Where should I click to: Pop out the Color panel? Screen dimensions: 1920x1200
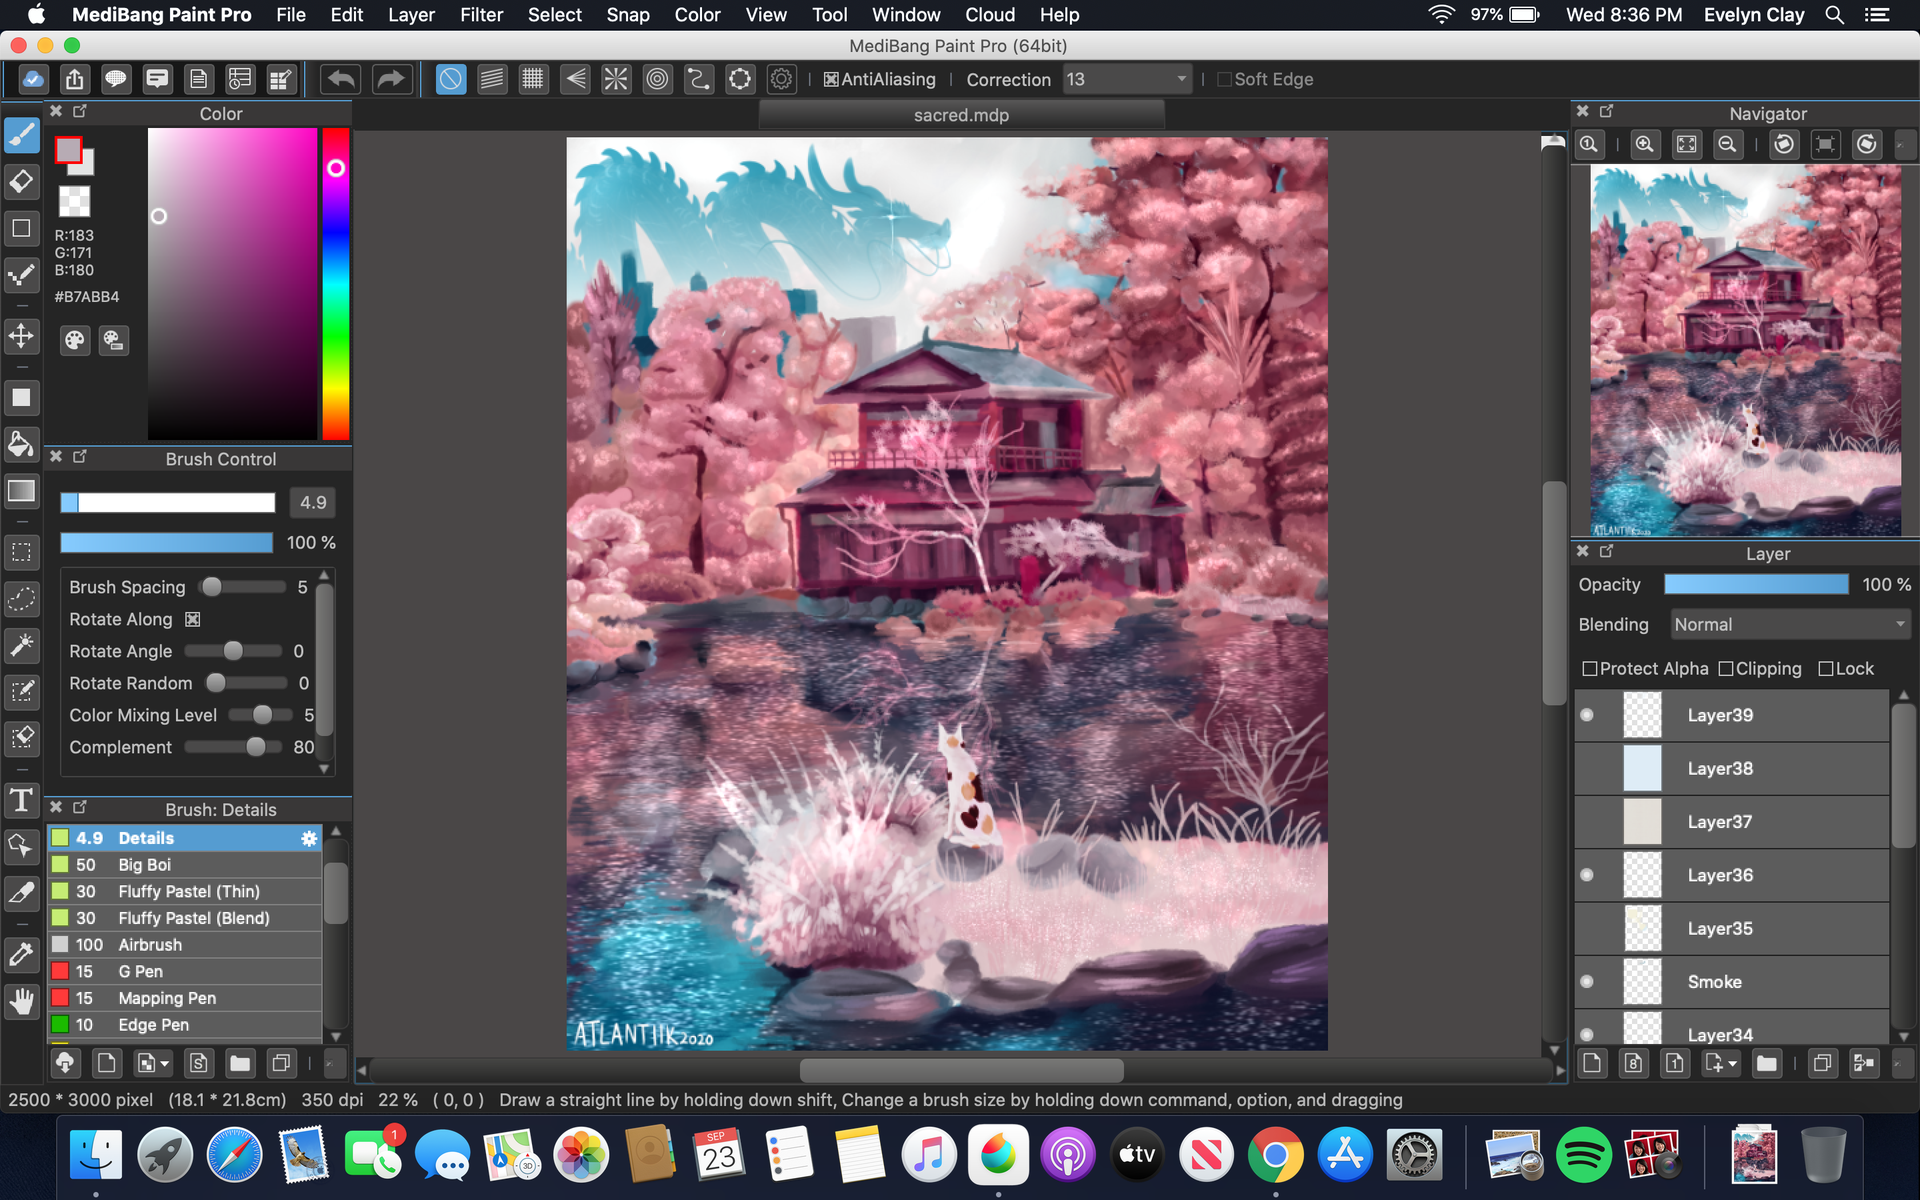click(80, 111)
